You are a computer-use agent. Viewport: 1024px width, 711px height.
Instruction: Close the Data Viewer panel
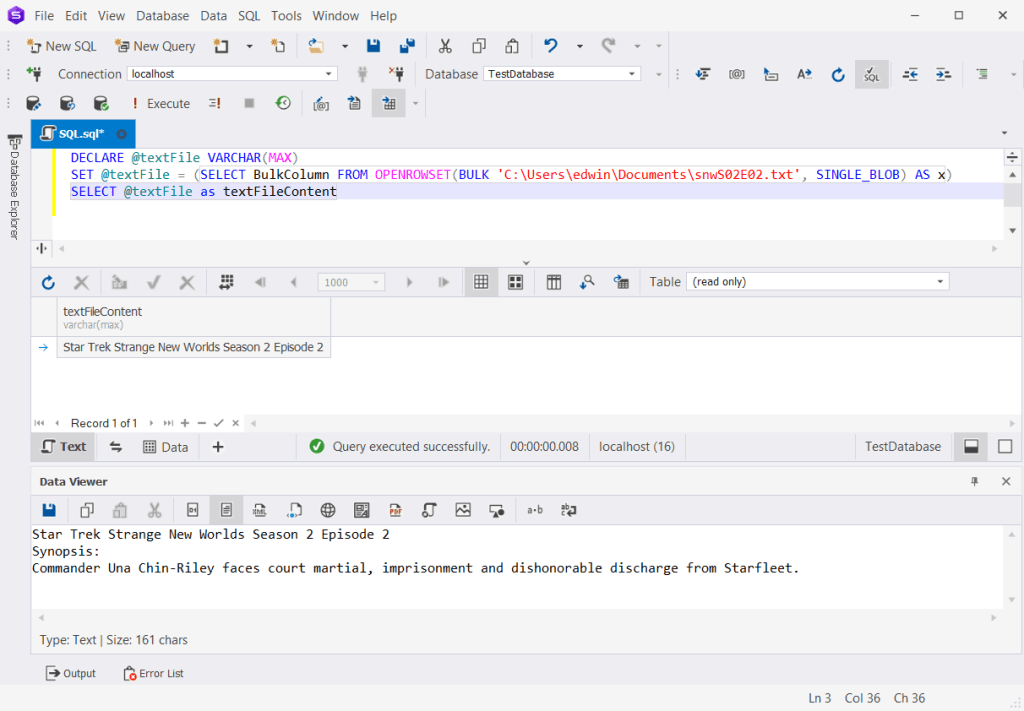click(x=1006, y=482)
